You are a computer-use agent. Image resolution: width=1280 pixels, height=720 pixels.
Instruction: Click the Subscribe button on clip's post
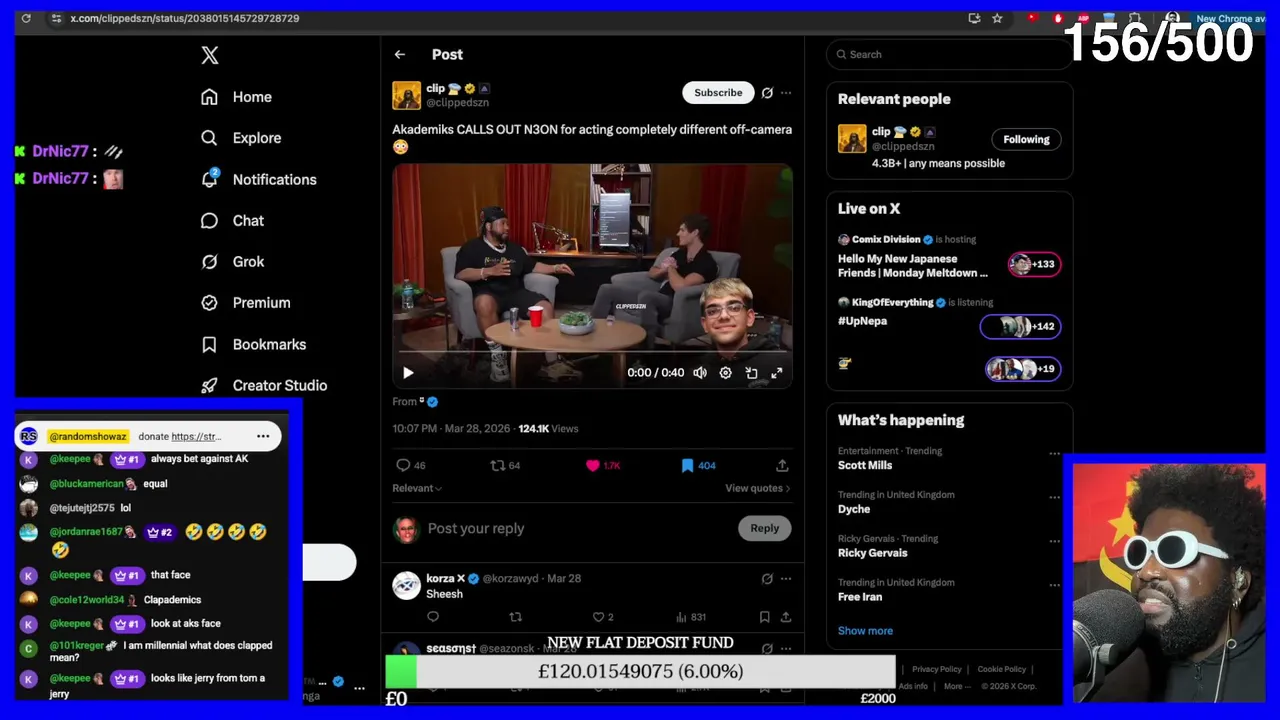pos(718,92)
